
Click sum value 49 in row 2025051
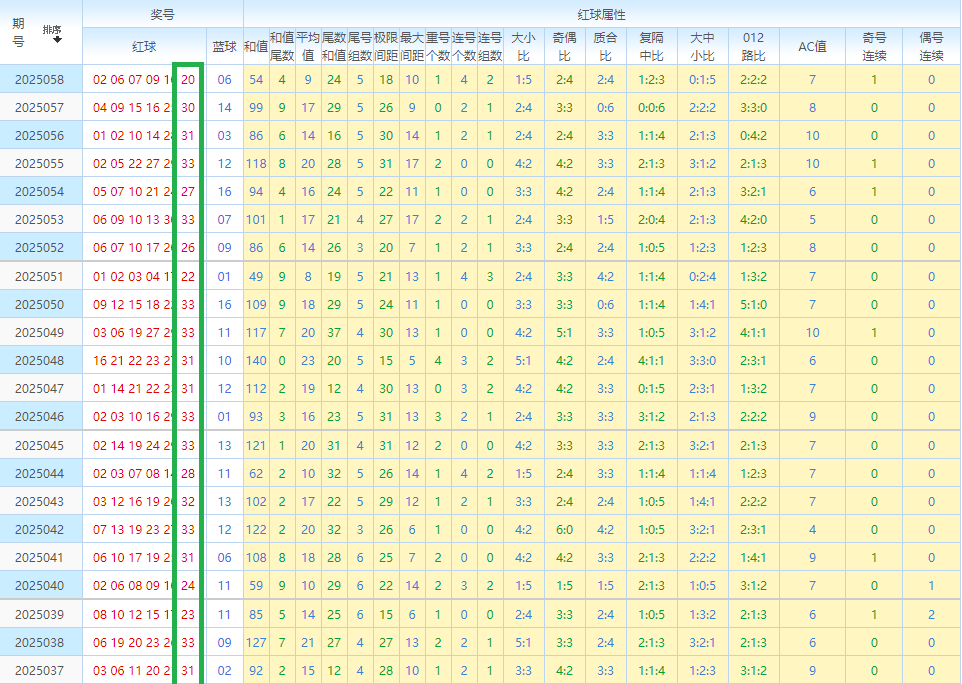256,276
